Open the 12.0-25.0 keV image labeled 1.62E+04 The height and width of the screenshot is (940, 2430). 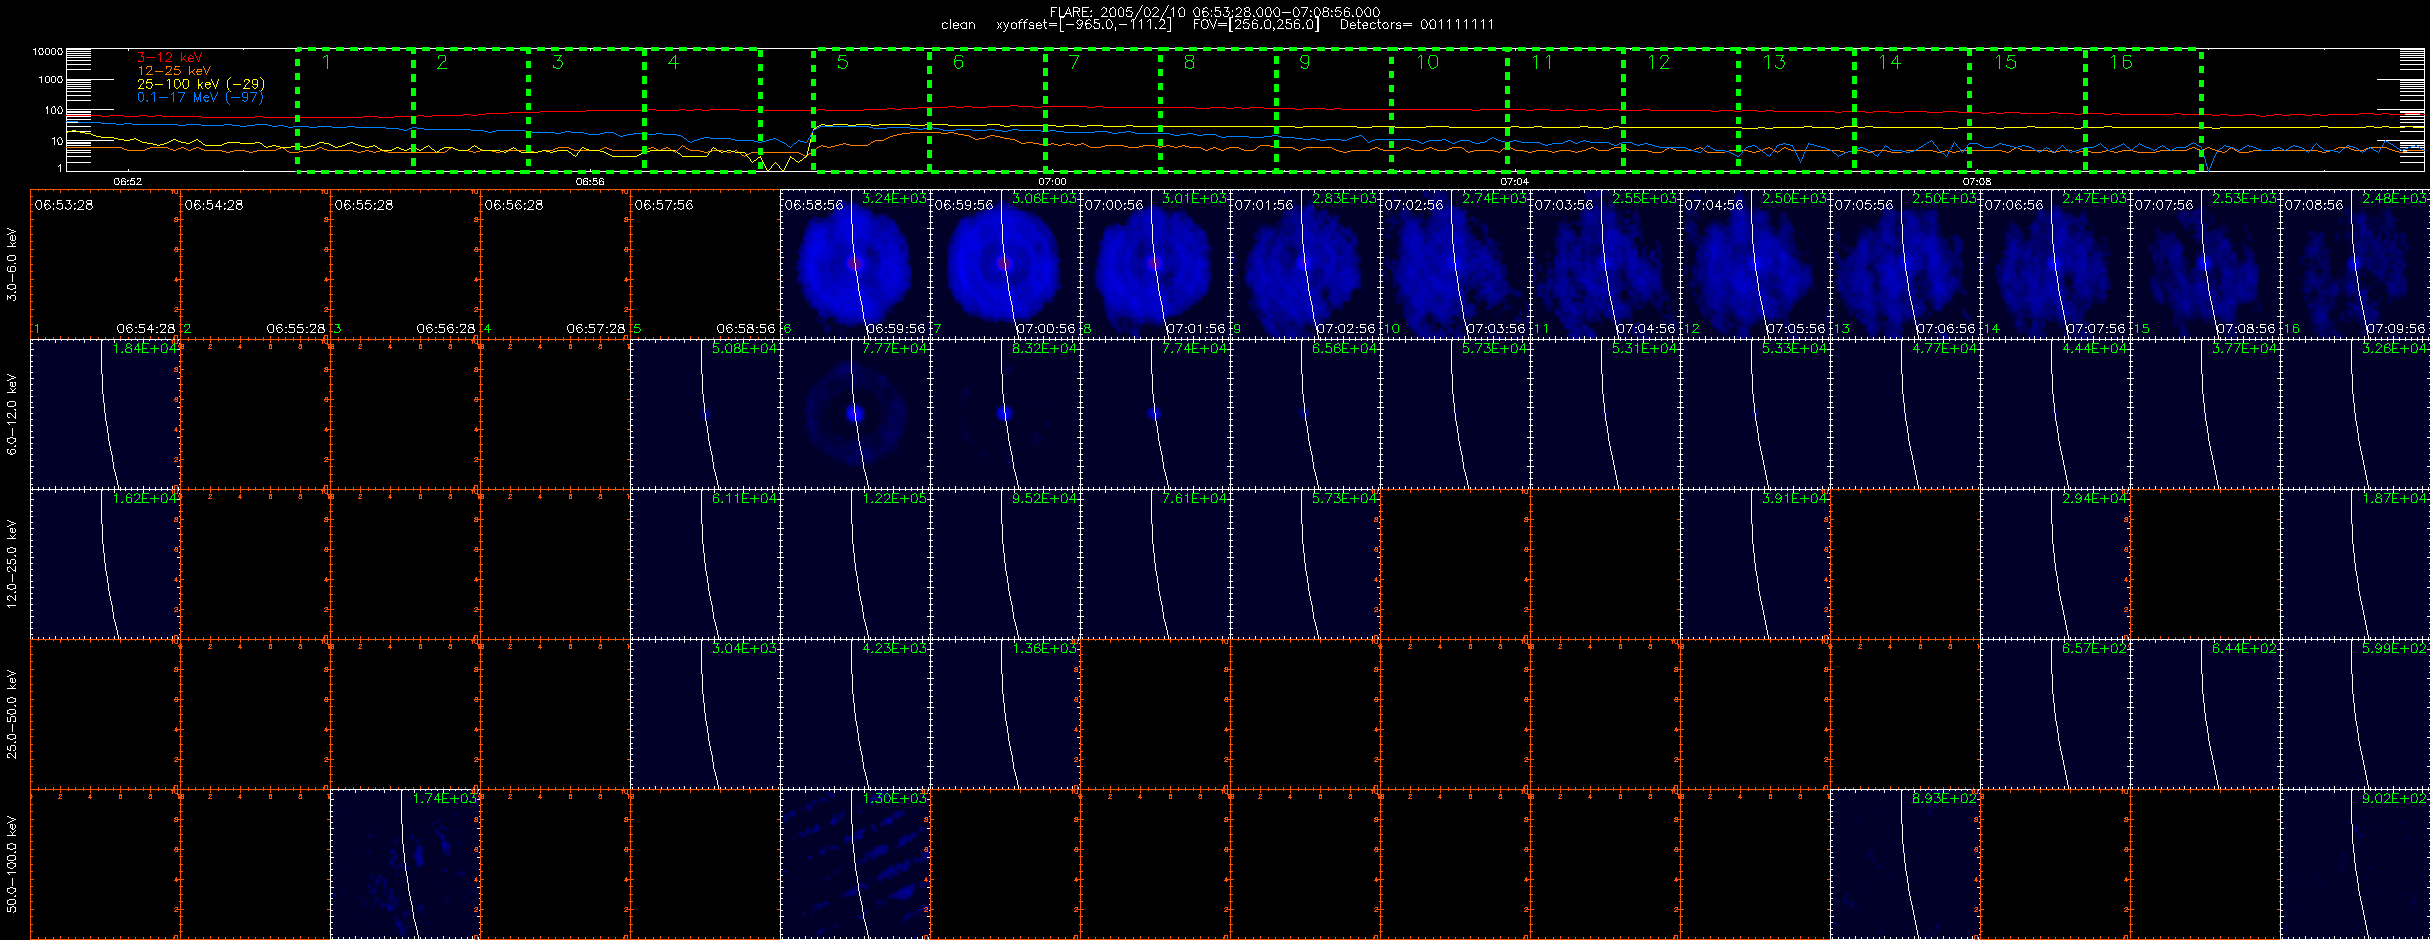pos(105,564)
